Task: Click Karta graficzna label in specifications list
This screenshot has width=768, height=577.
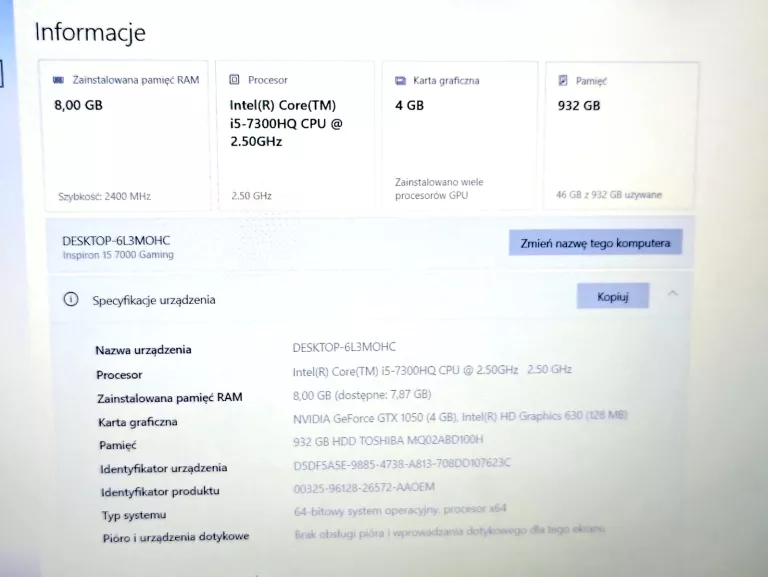Action: click(x=138, y=422)
